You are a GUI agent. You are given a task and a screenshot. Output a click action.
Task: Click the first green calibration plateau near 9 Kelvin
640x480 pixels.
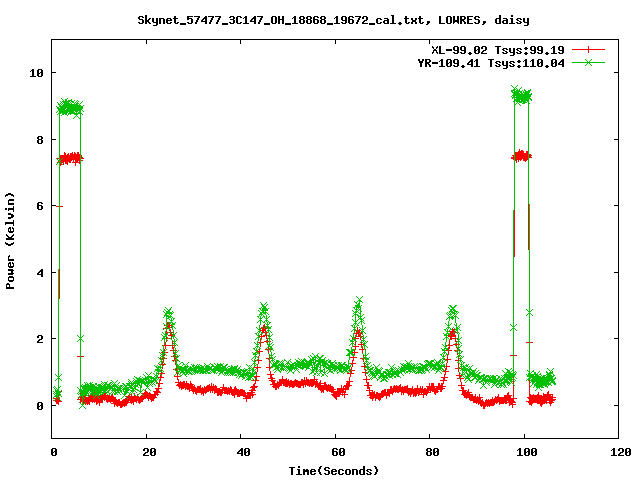click(70, 108)
